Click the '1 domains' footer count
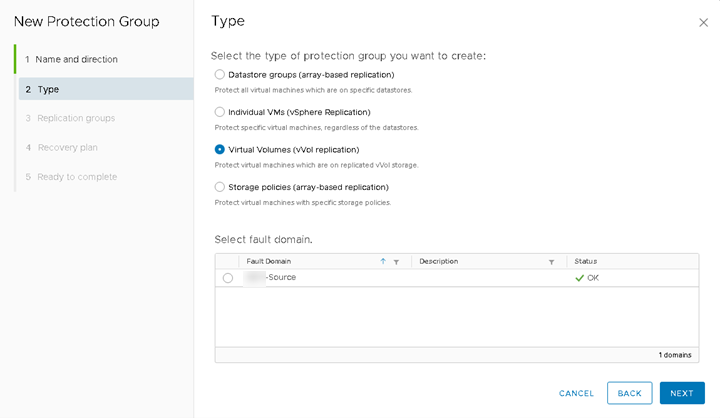The image size is (720, 418). coord(675,355)
